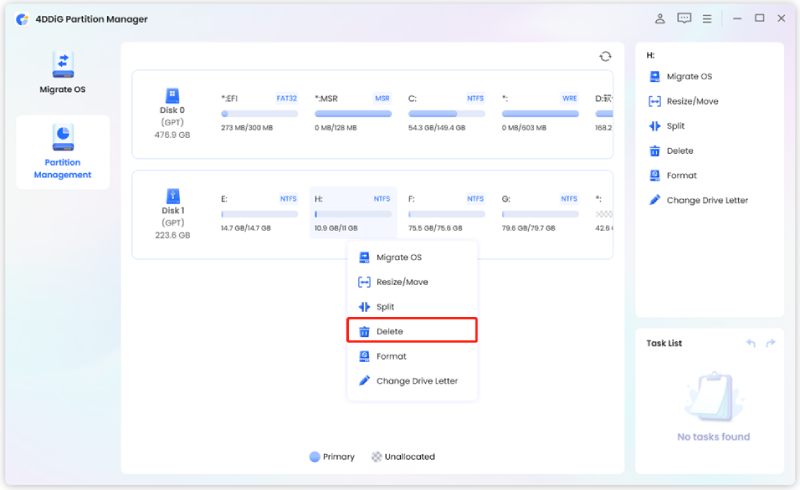Click the '476.9 GB' Disk 0 size
The width and height of the screenshot is (800, 490).
pos(172,135)
